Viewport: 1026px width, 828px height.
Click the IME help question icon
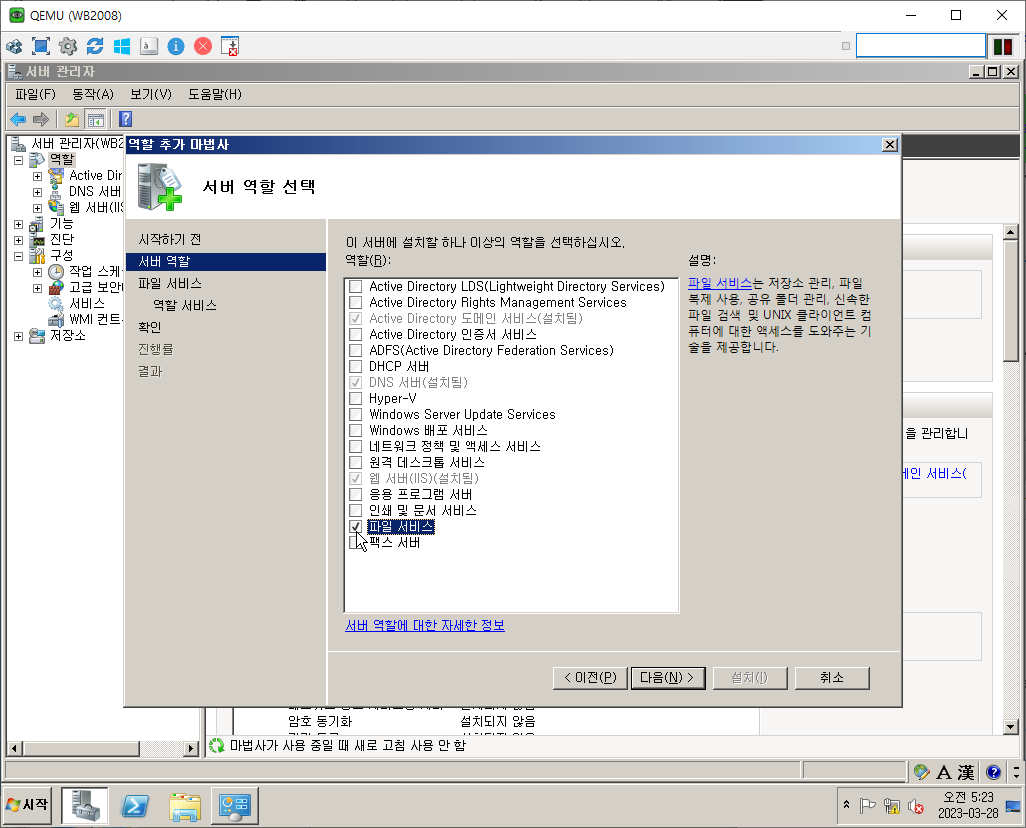tap(993, 772)
